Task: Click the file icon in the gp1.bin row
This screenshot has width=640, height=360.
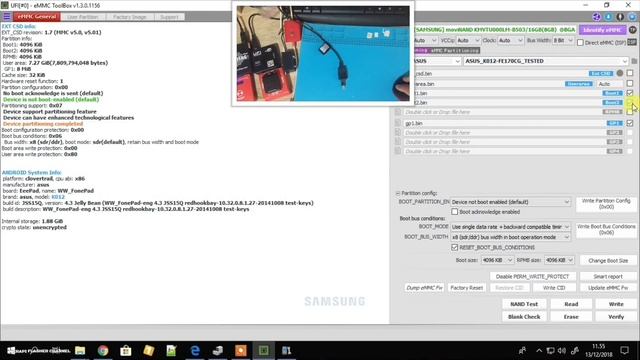Action: pos(398,123)
